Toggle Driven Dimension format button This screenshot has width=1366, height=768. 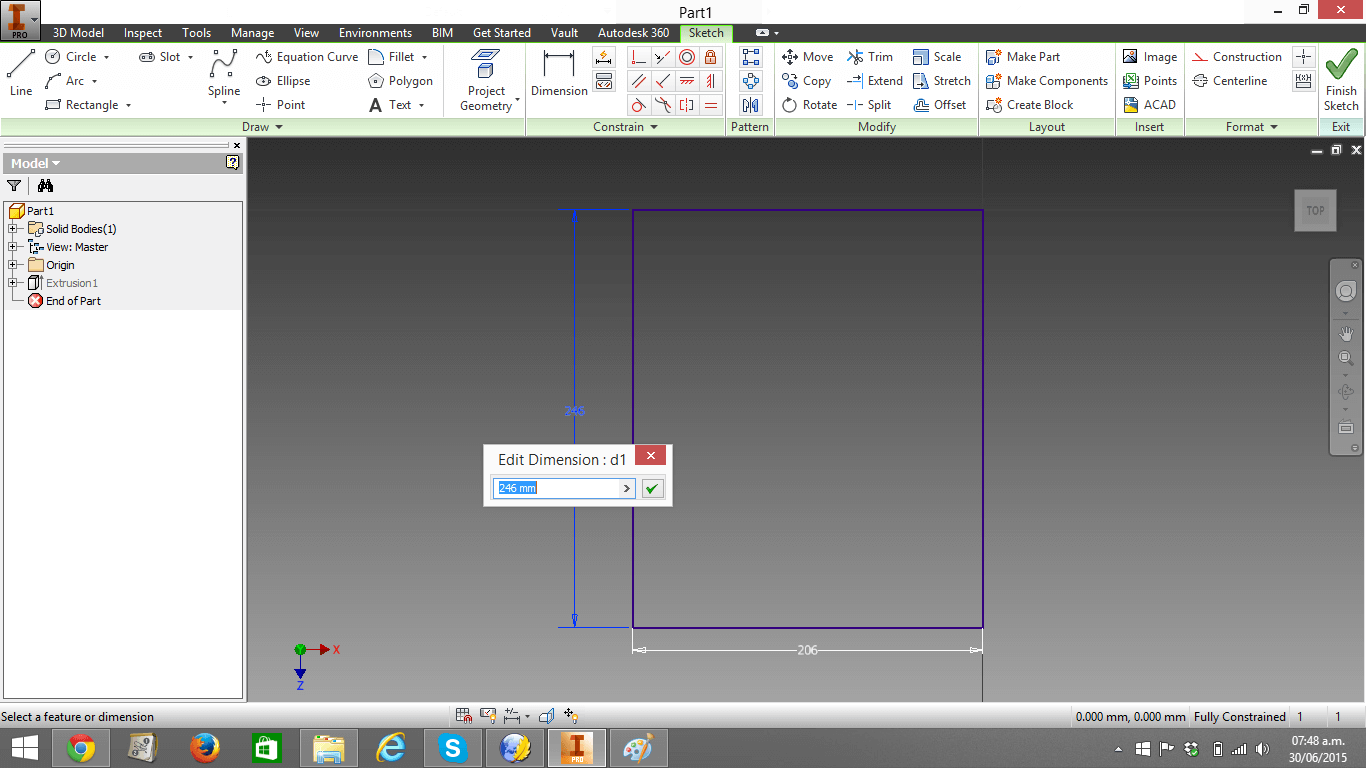click(x=1303, y=81)
